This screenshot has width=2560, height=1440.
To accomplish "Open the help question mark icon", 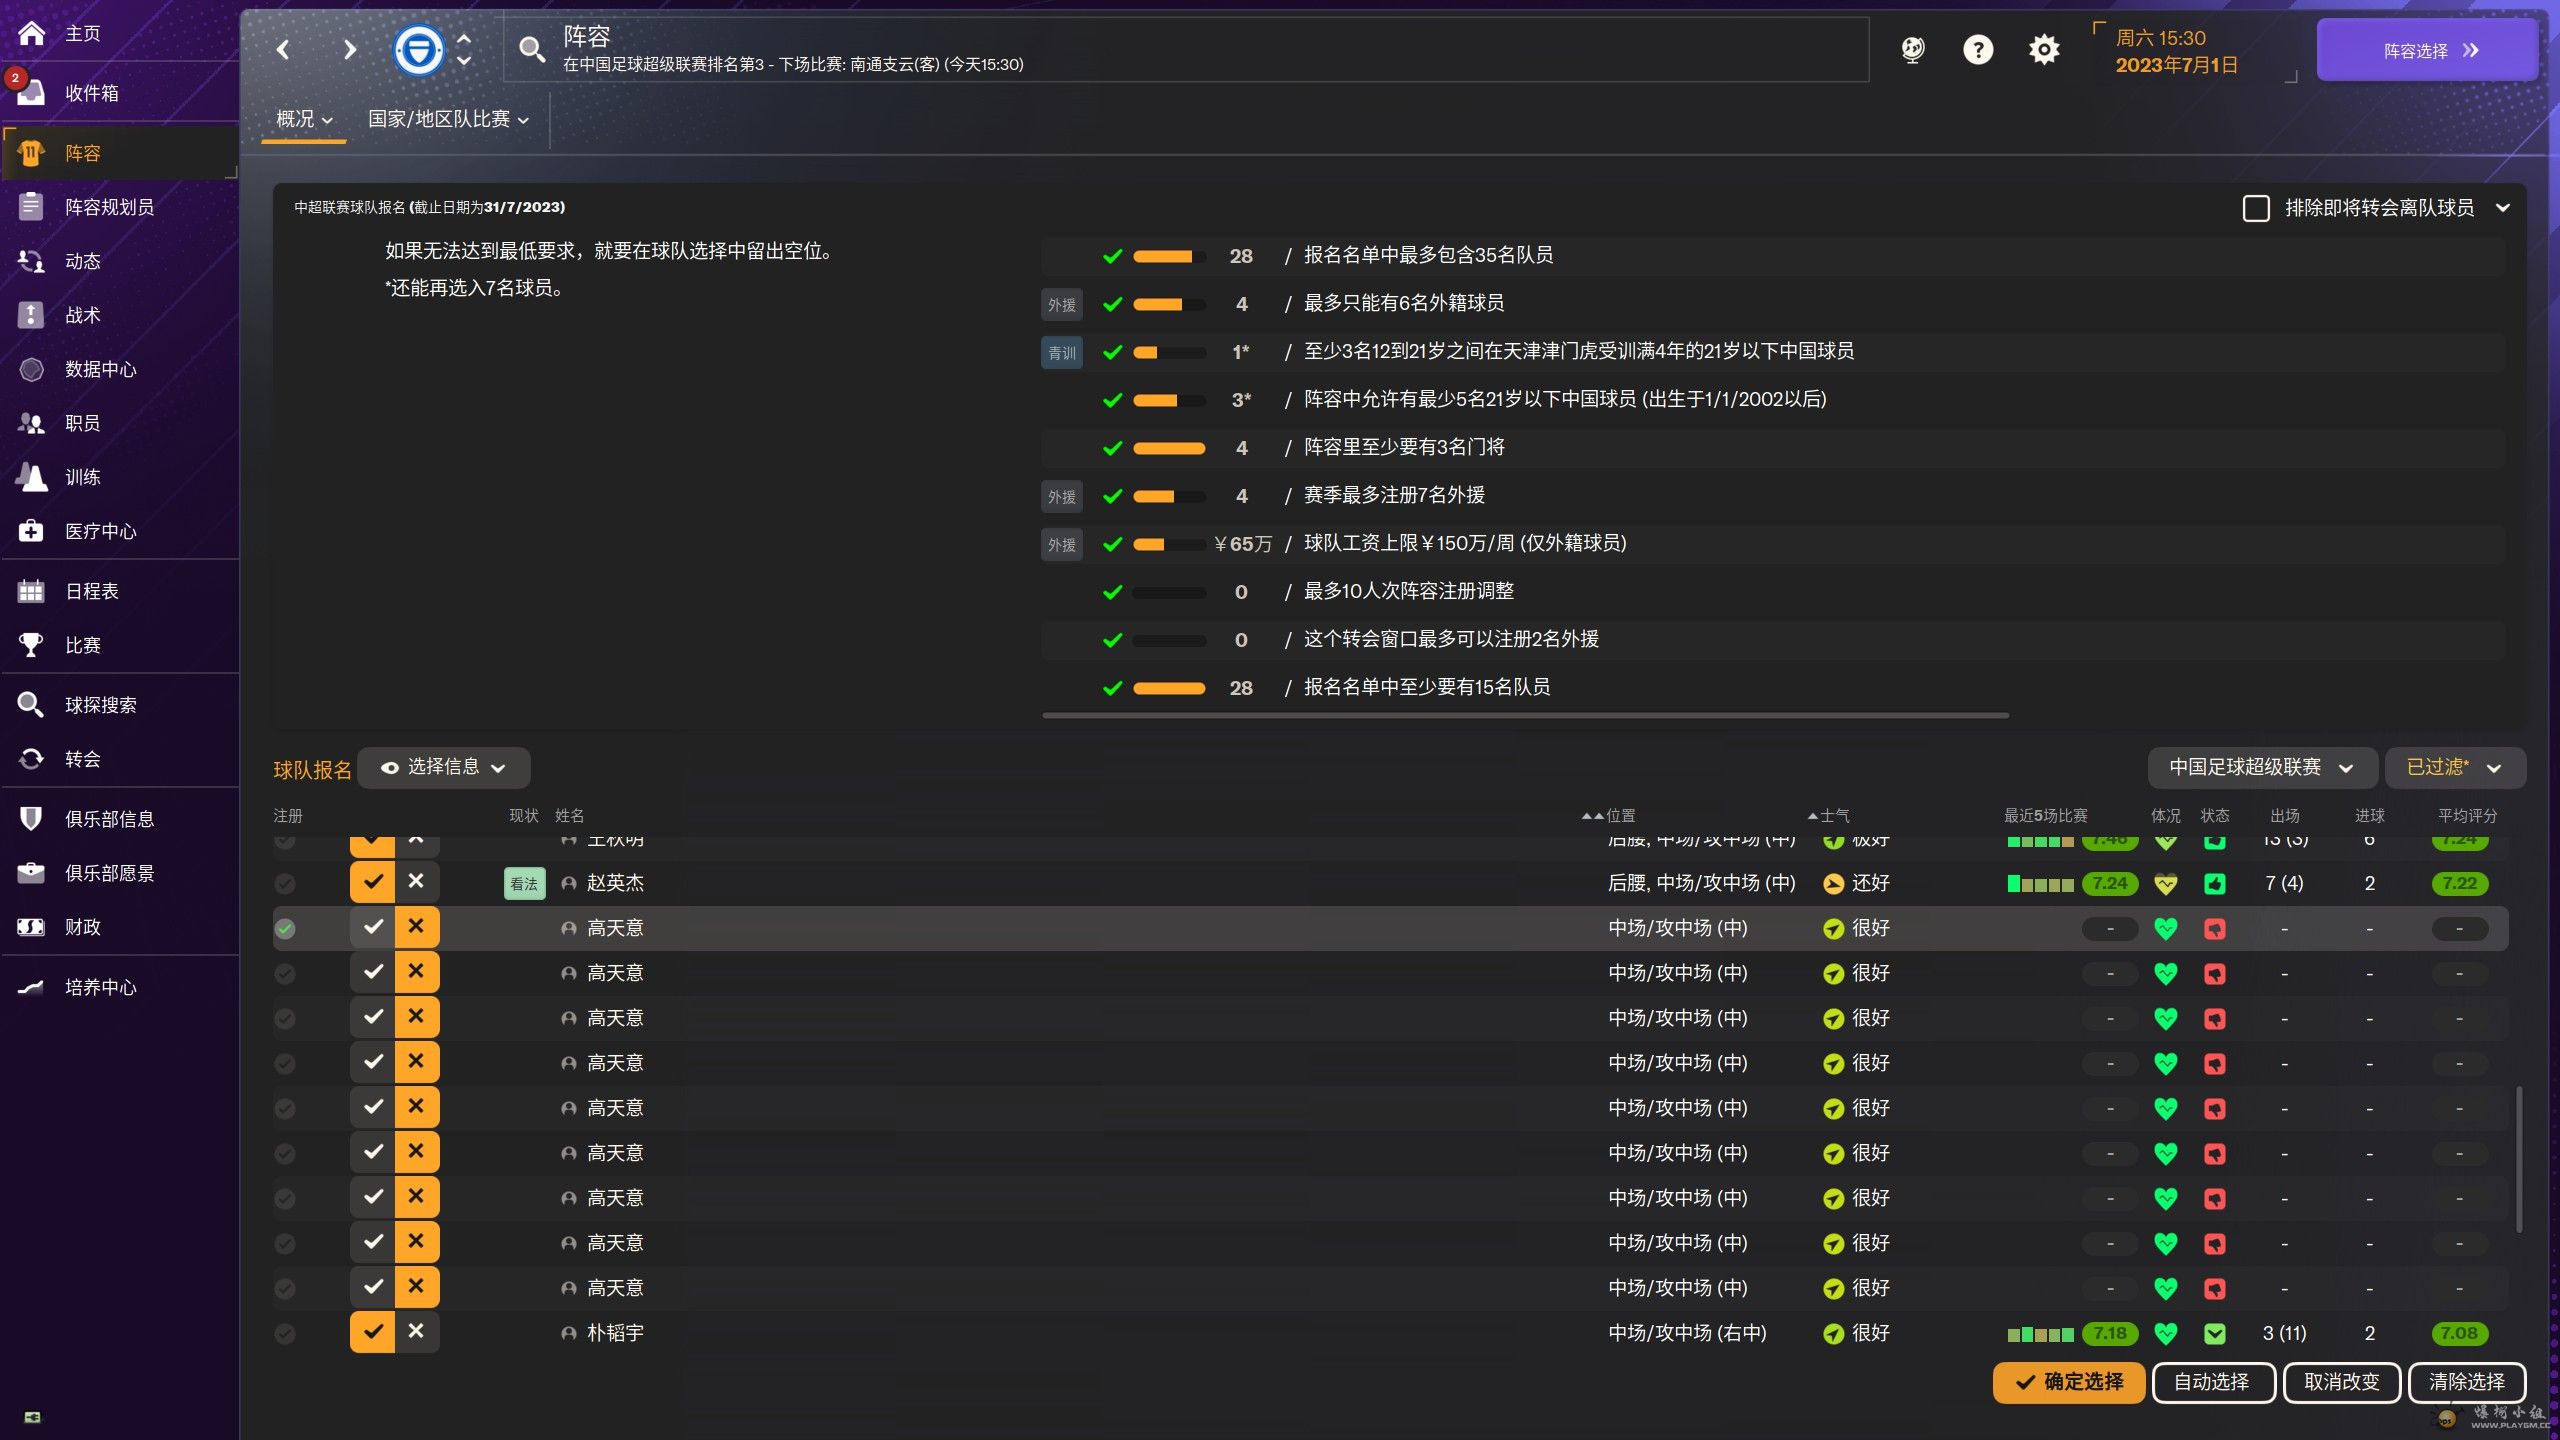I will pos(1977,49).
